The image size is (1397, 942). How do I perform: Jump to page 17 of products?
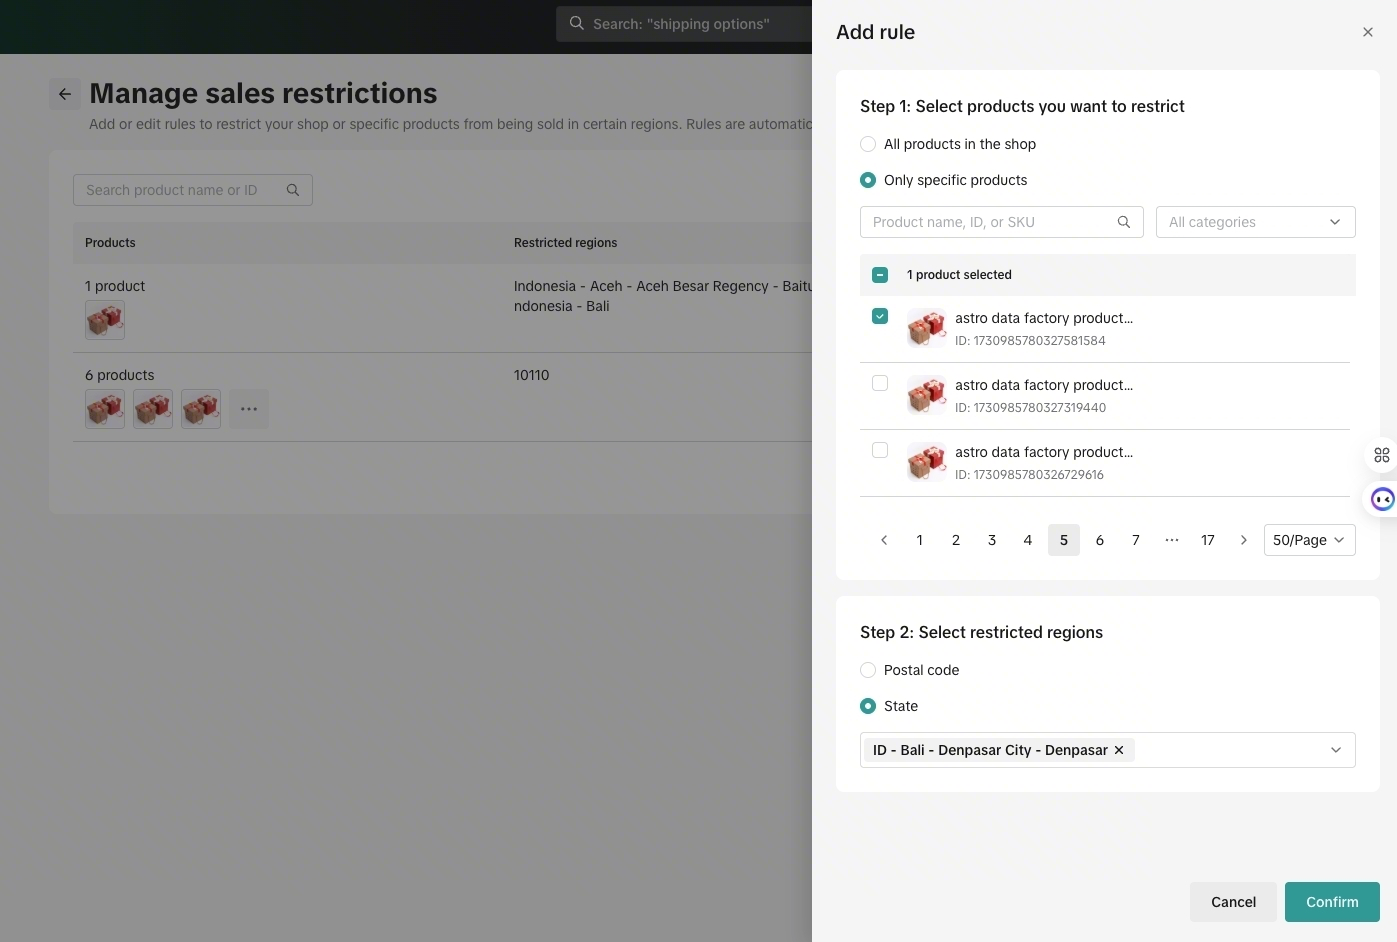(1207, 540)
